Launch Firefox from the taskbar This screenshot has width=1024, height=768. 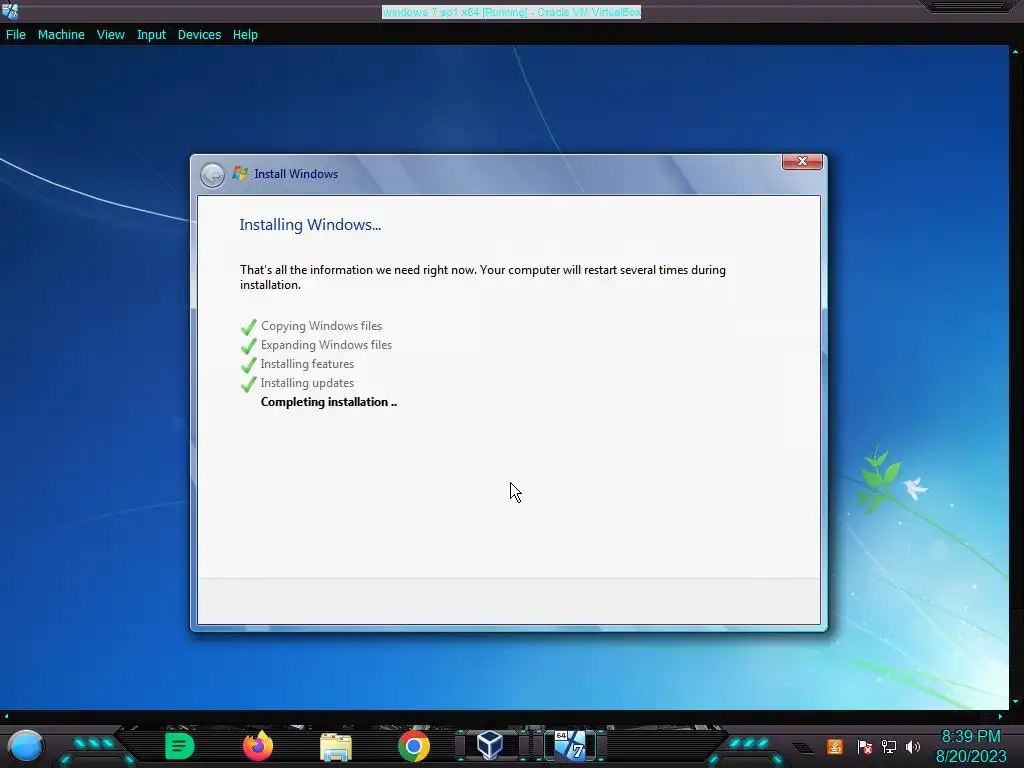[x=258, y=746]
